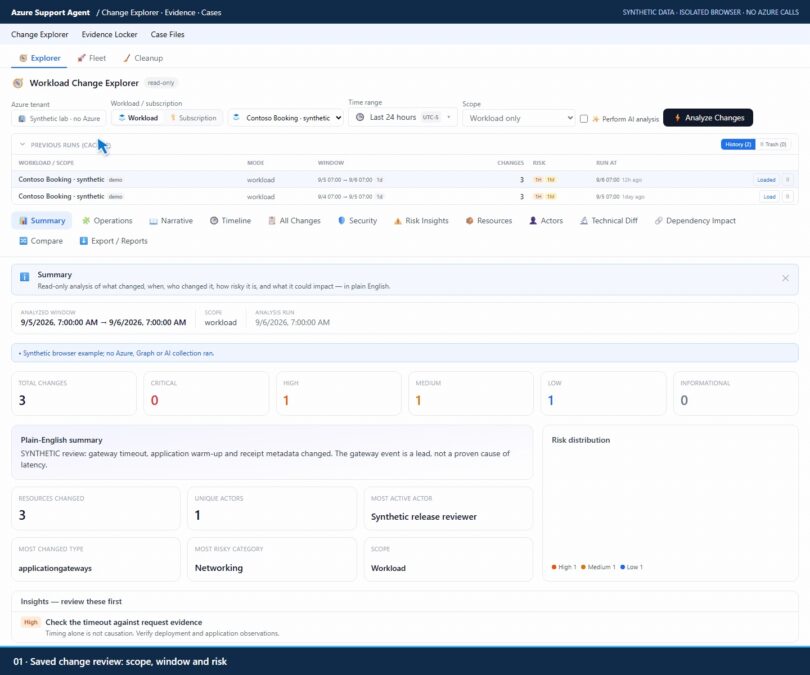Dismiss the Summary info banner
The height and width of the screenshot is (675, 810).
click(785, 278)
